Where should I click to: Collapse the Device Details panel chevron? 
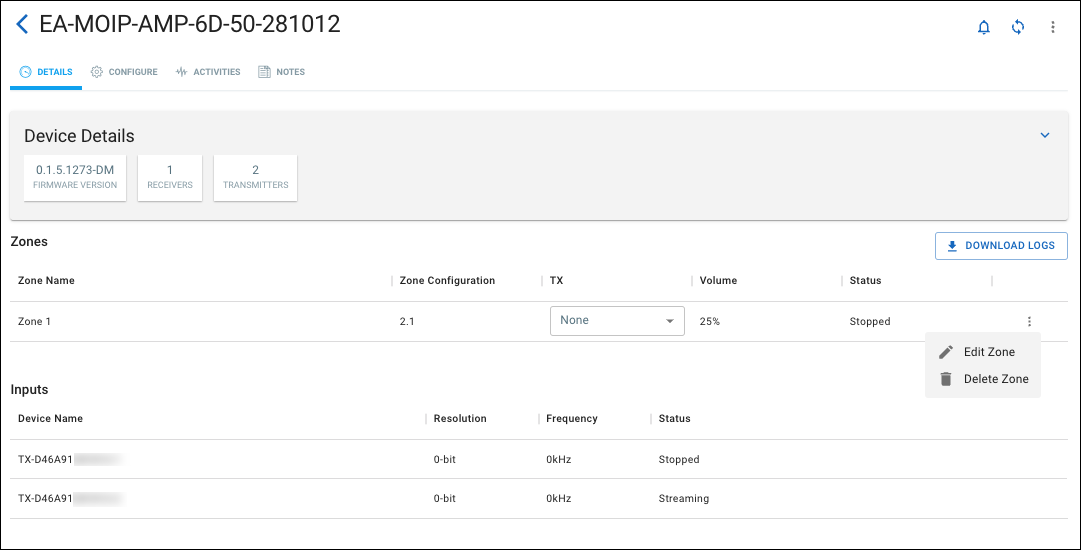click(1045, 135)
